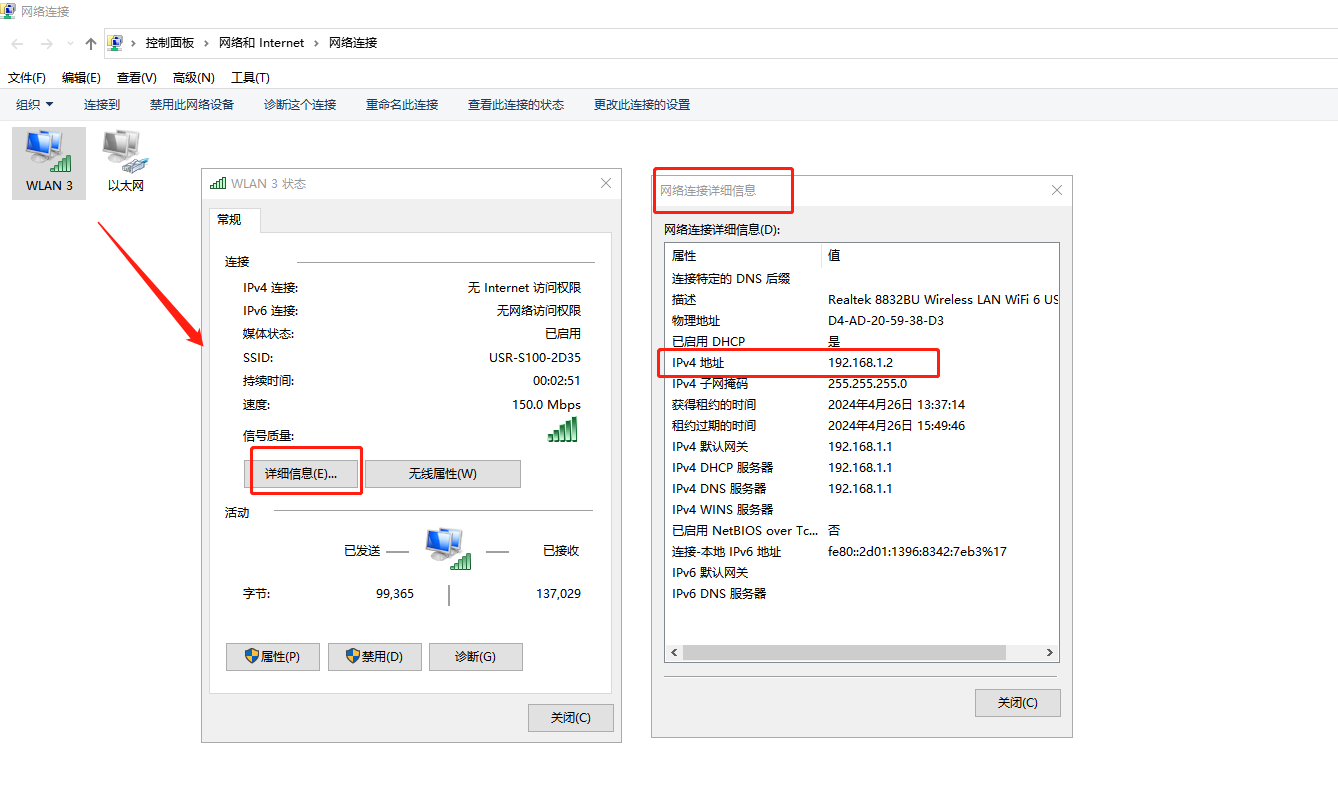
Task: Close the 网络连接详细信息 dialog with X
Action: [1057, 190]
